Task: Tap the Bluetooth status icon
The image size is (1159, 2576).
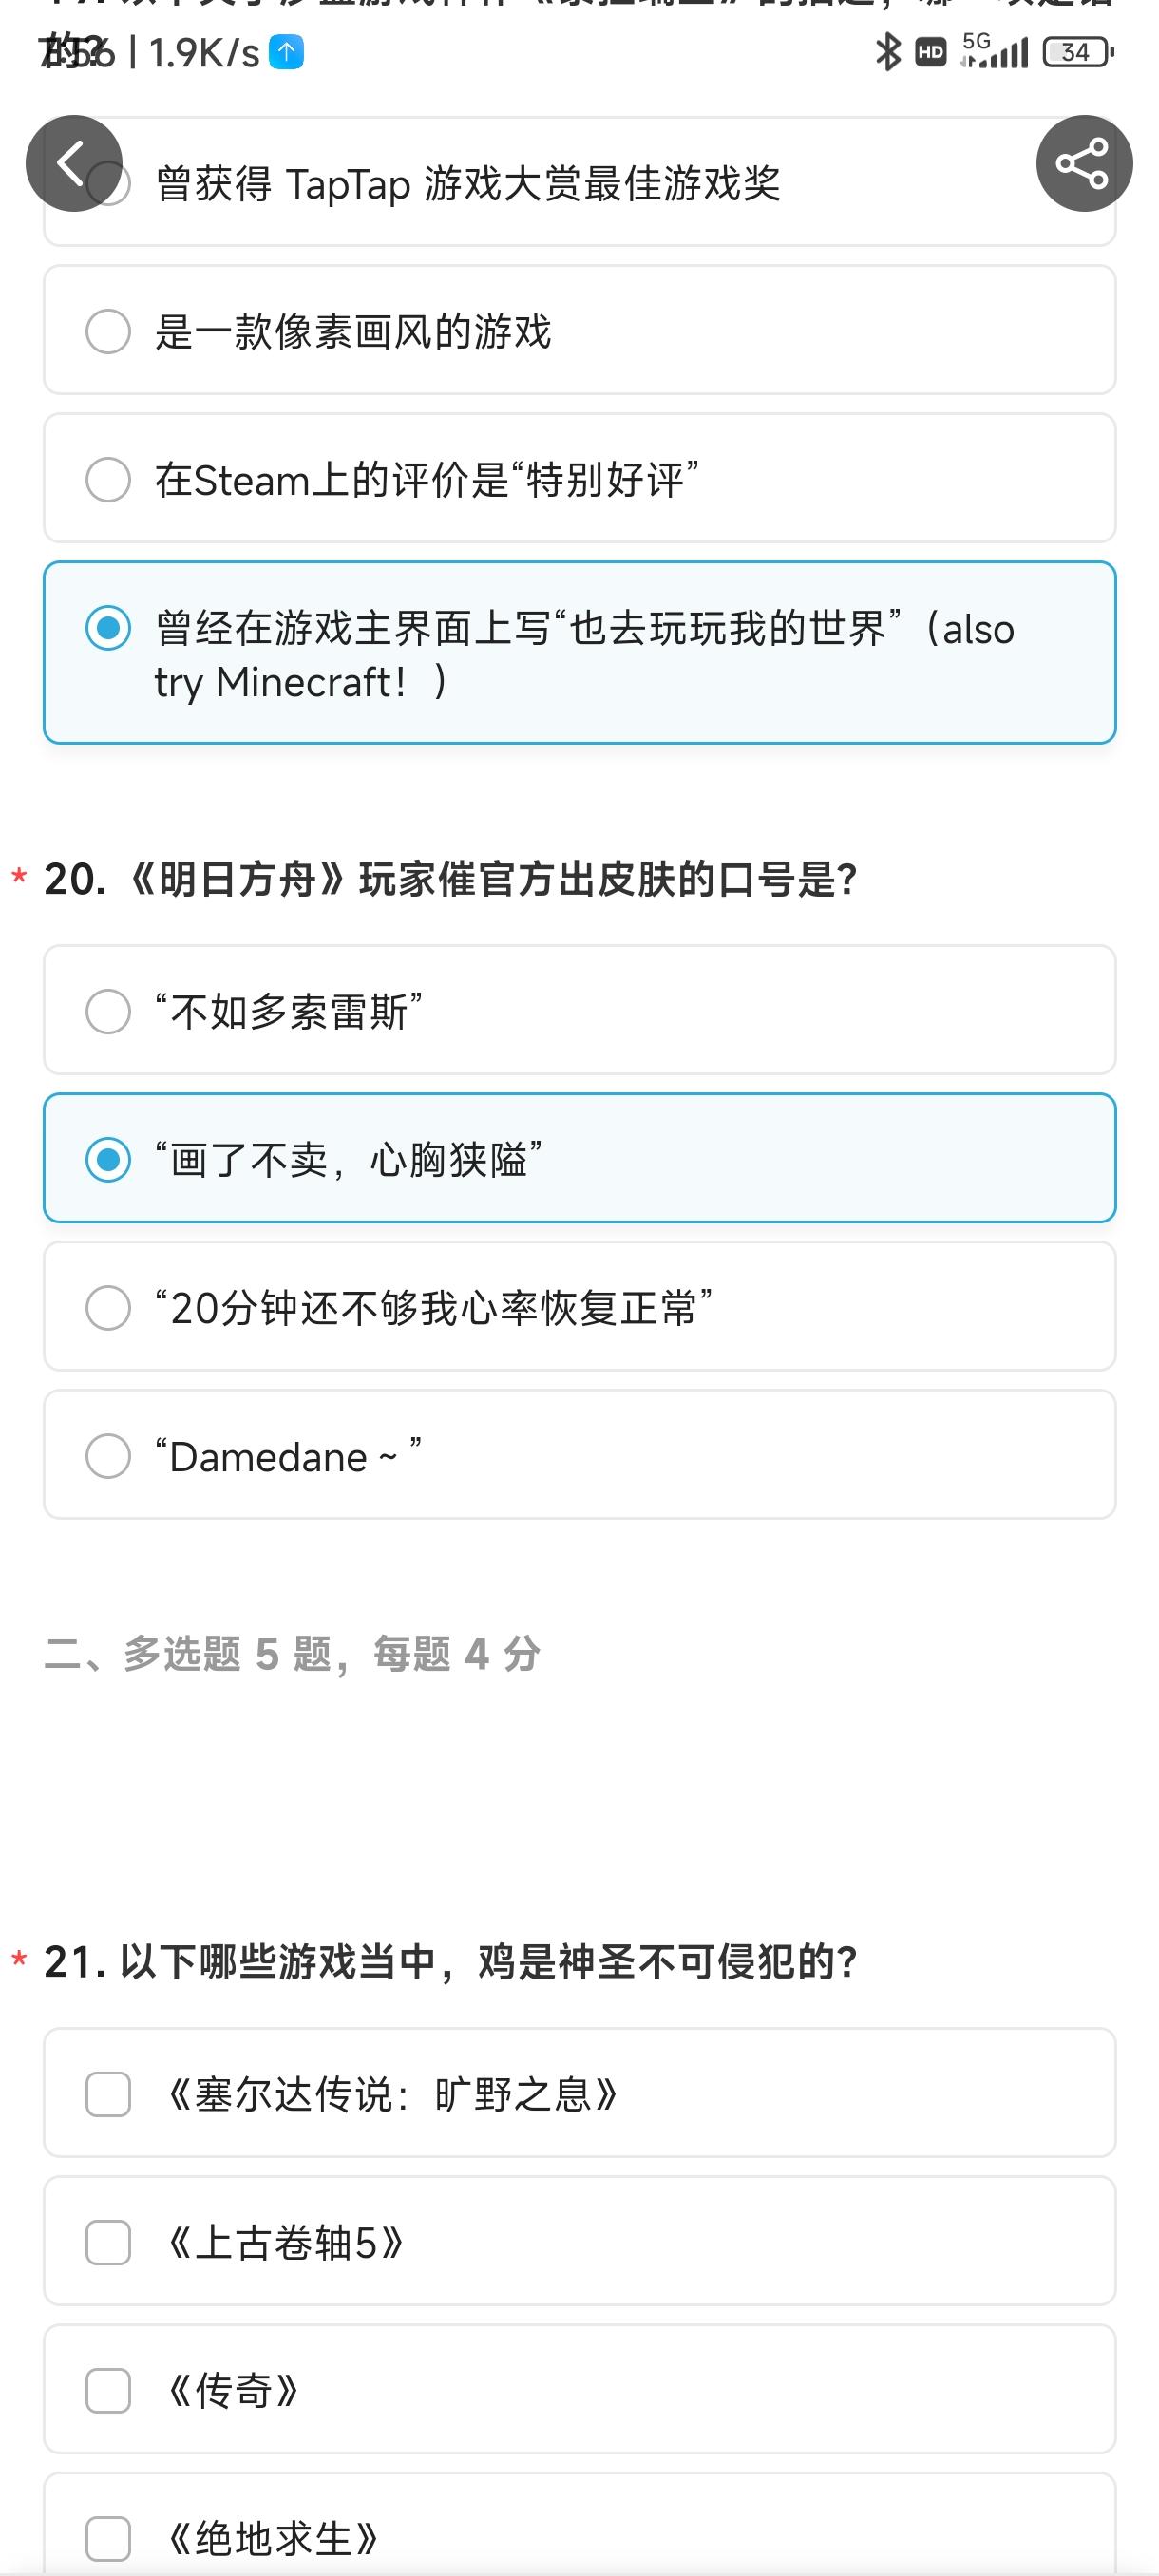Action: tap(887, 52)
